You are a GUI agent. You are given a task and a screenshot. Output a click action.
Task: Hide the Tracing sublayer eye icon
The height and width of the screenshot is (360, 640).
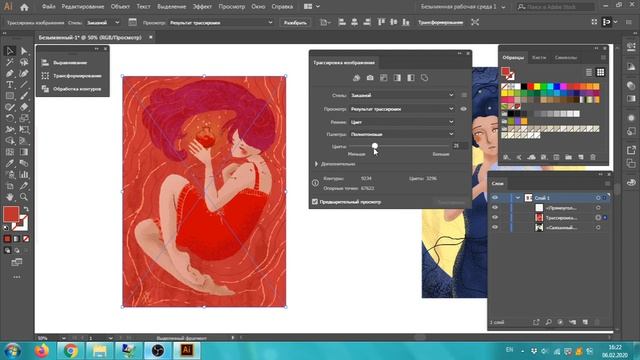(495, 218)
